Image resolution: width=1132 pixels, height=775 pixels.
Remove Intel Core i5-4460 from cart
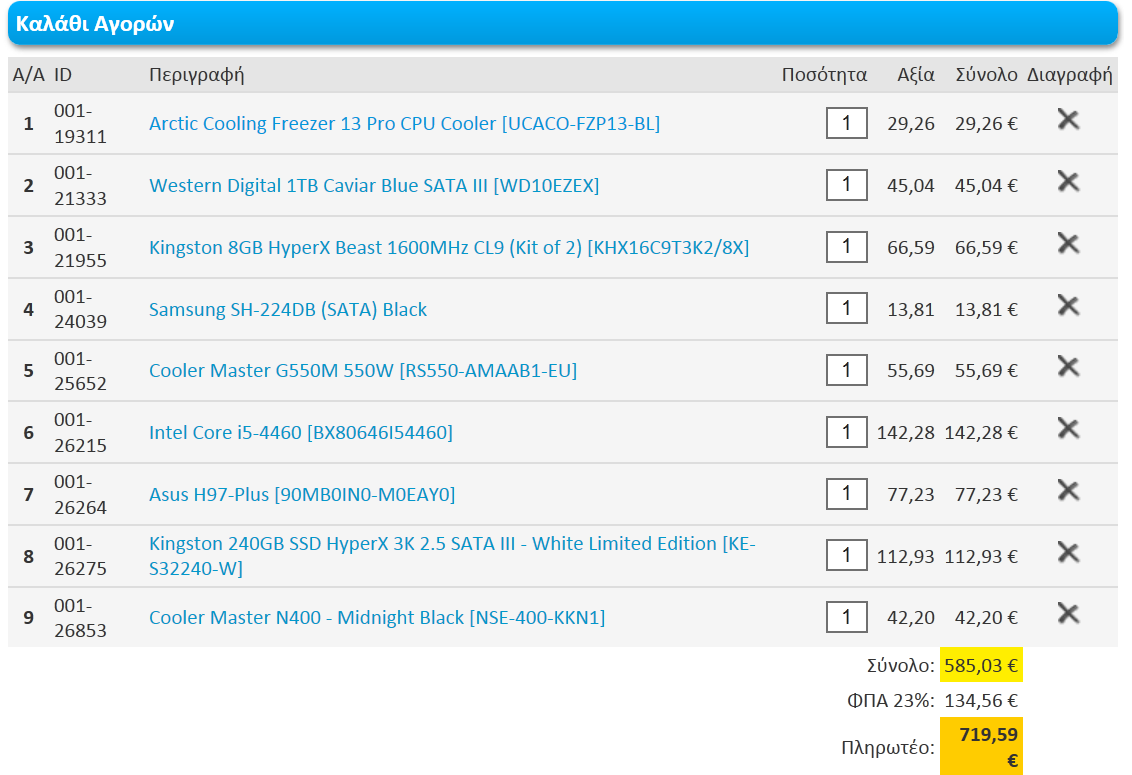pos(1068,429)
